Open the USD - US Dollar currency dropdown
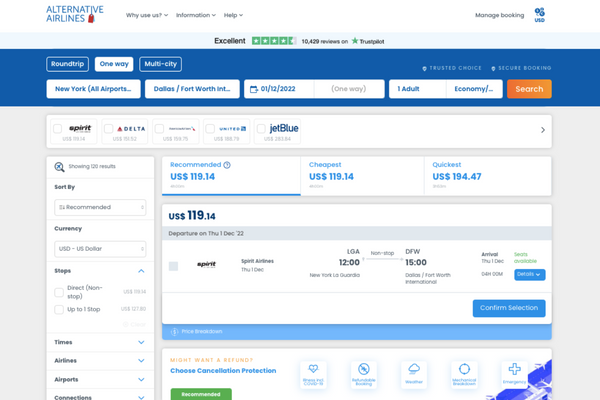 click(x=100, y=249)
